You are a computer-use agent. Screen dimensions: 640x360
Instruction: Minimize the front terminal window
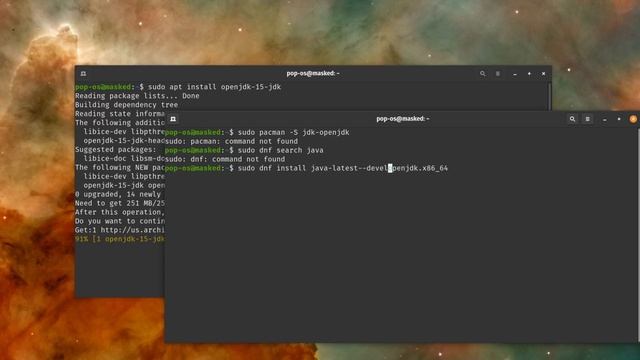(x=604, y=119)
